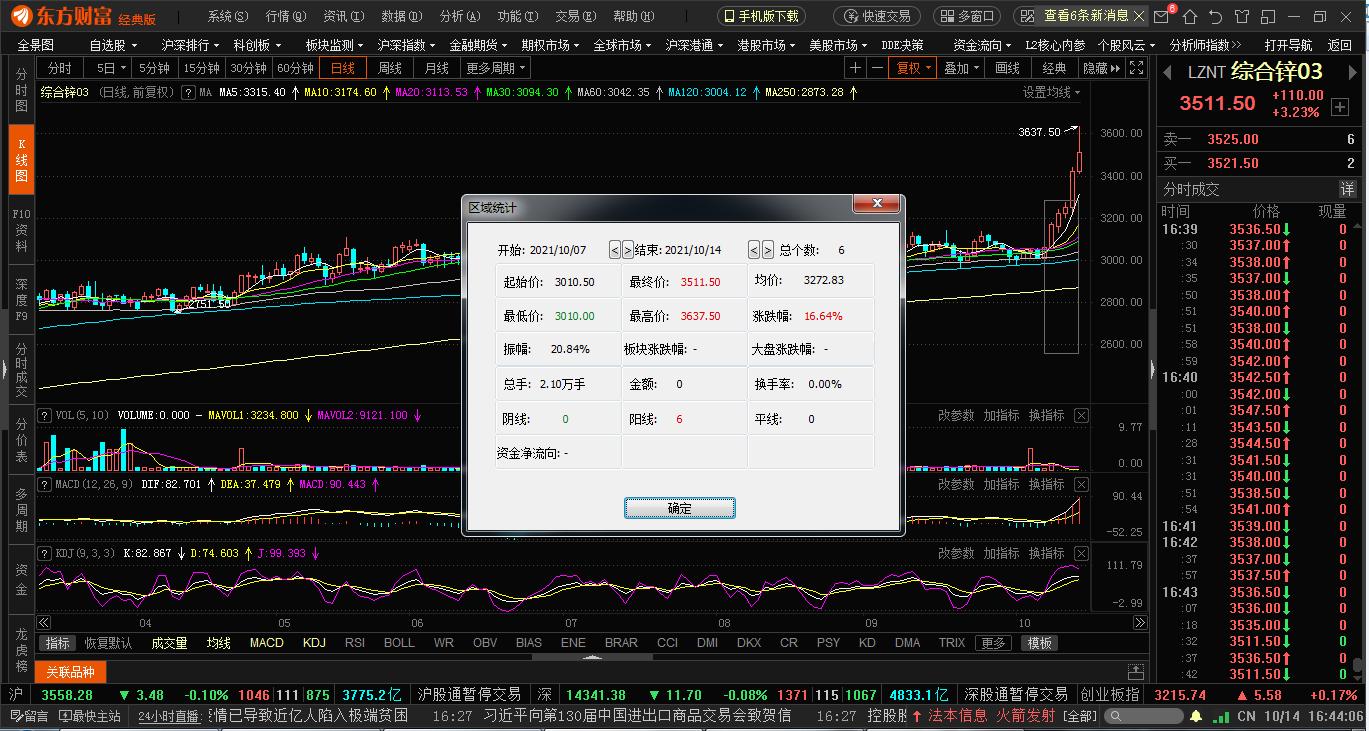Click the zoom-in plus icon on chart toolbar
1369x731 pixels.
pyautogui.click(x=855, y=68)
